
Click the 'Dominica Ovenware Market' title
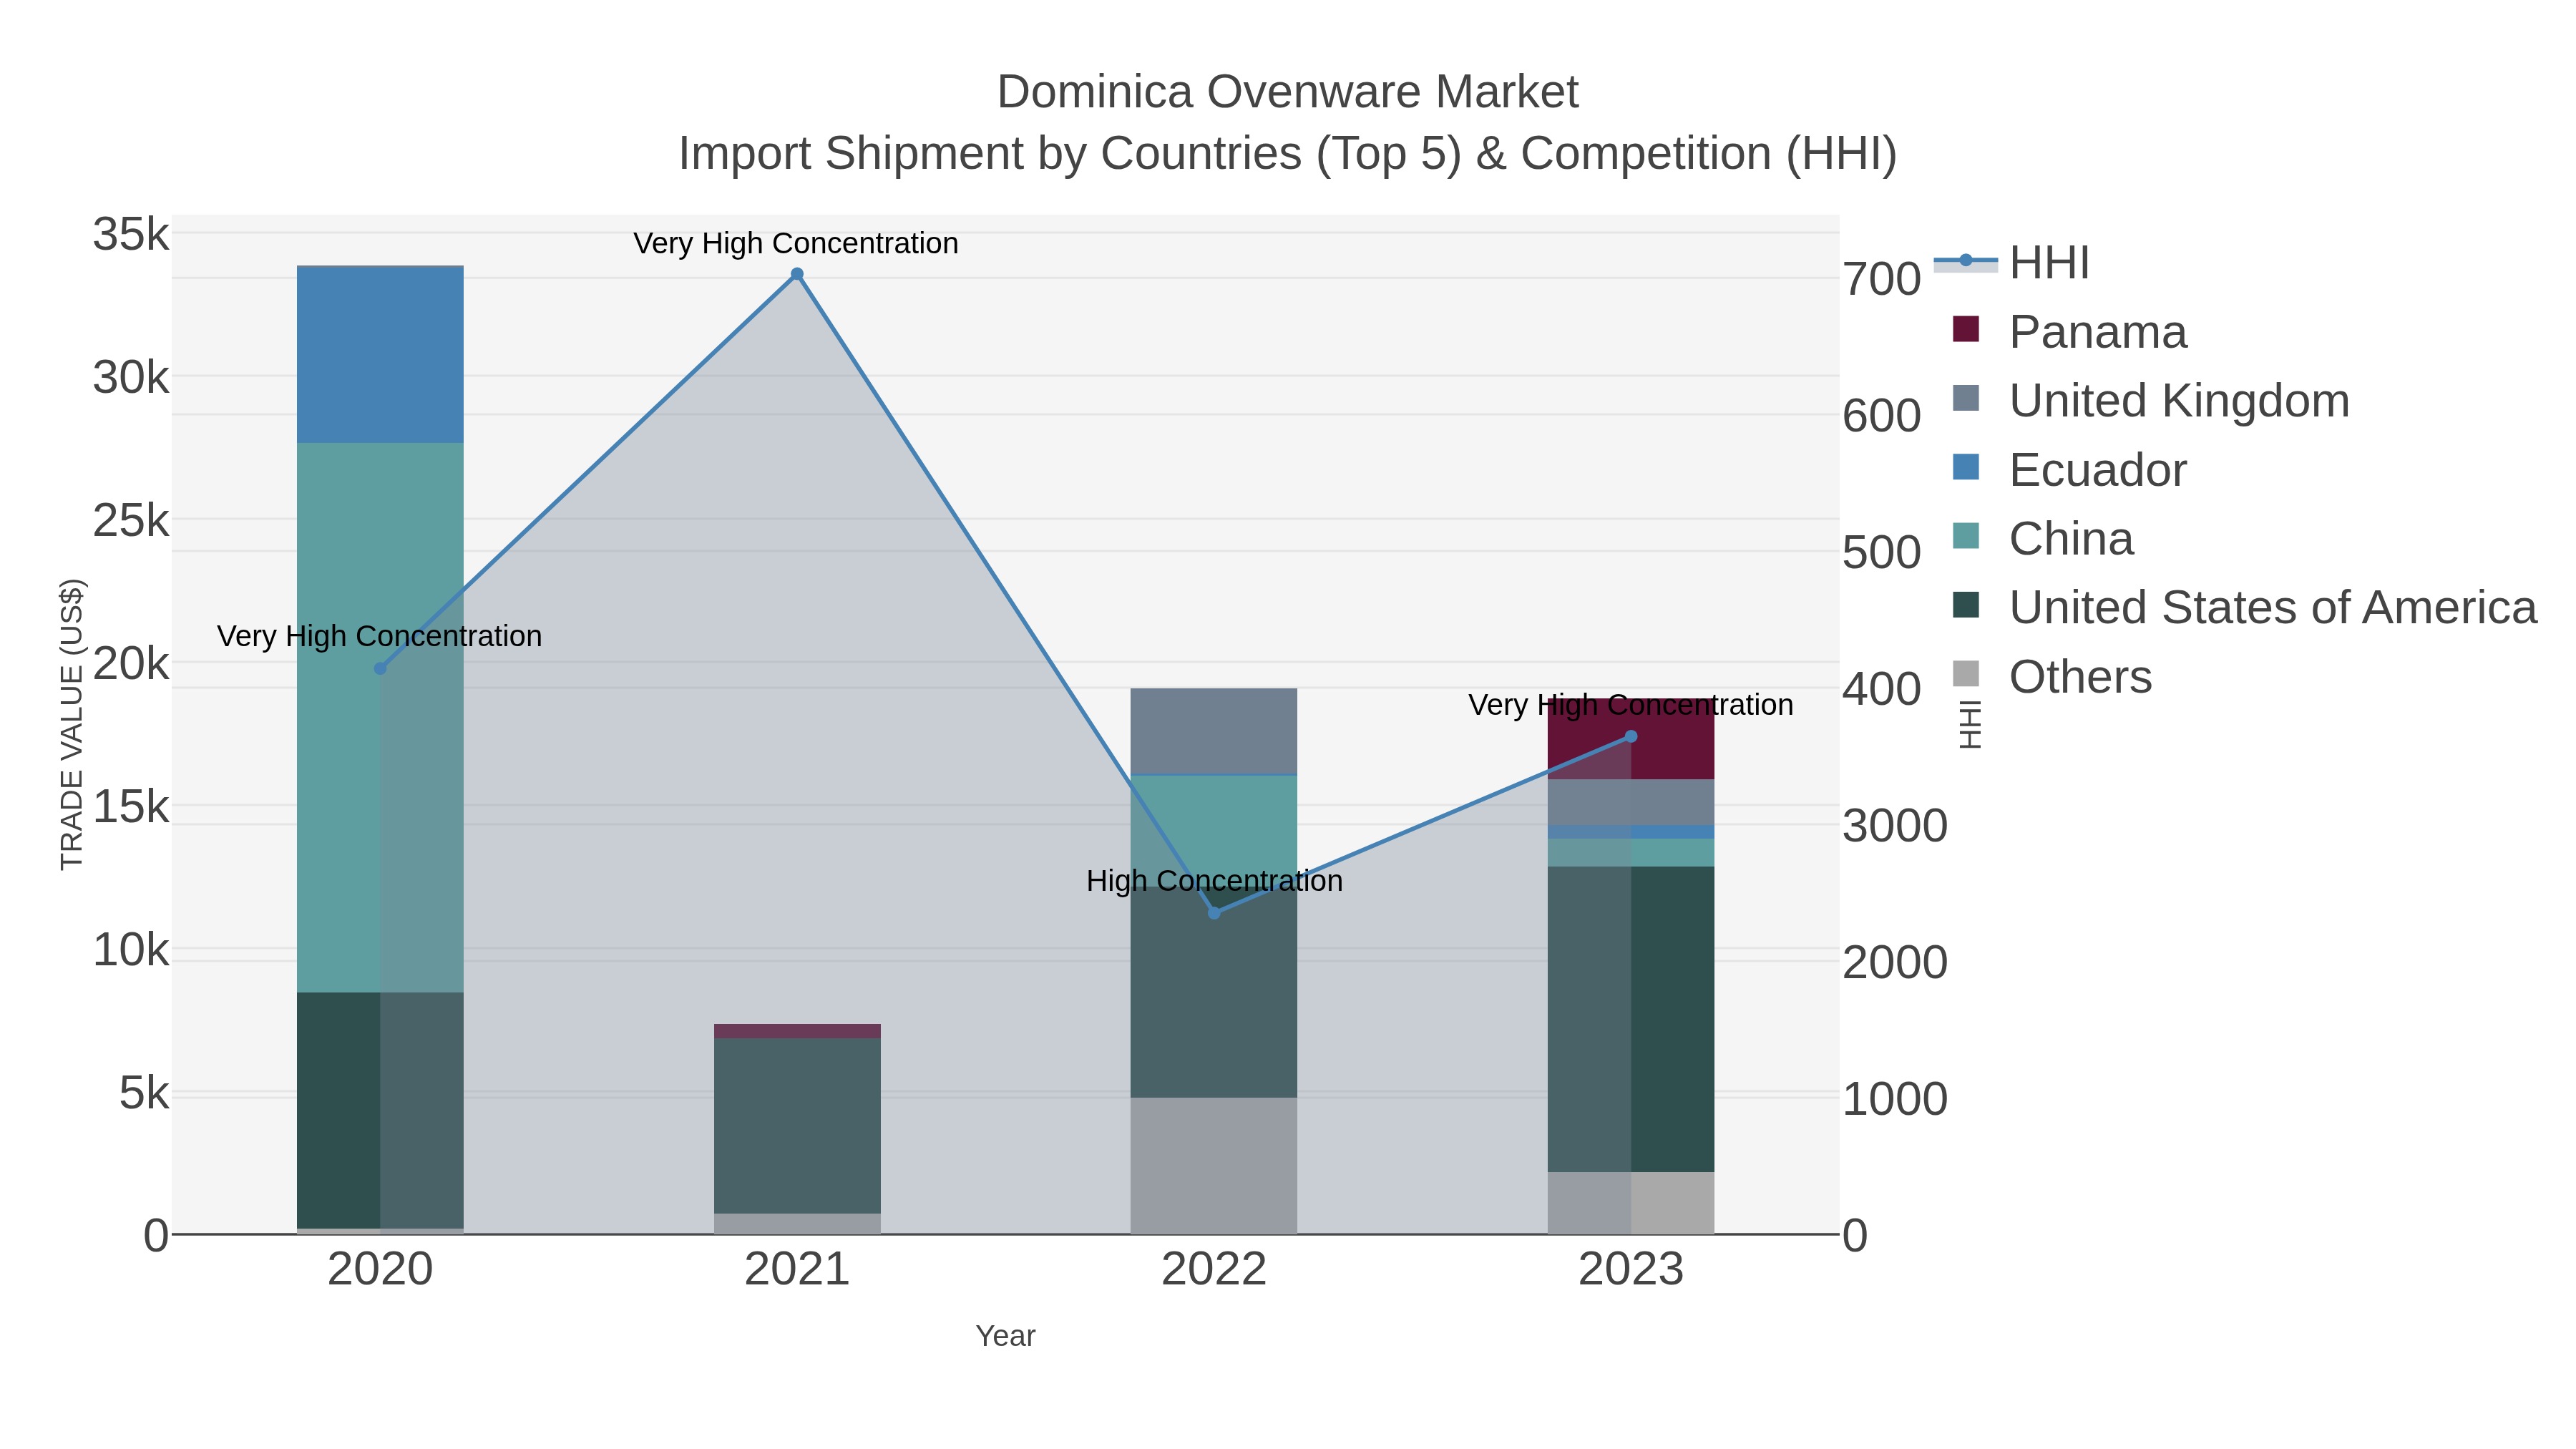pyautogui.click(x=1288, y=92)
